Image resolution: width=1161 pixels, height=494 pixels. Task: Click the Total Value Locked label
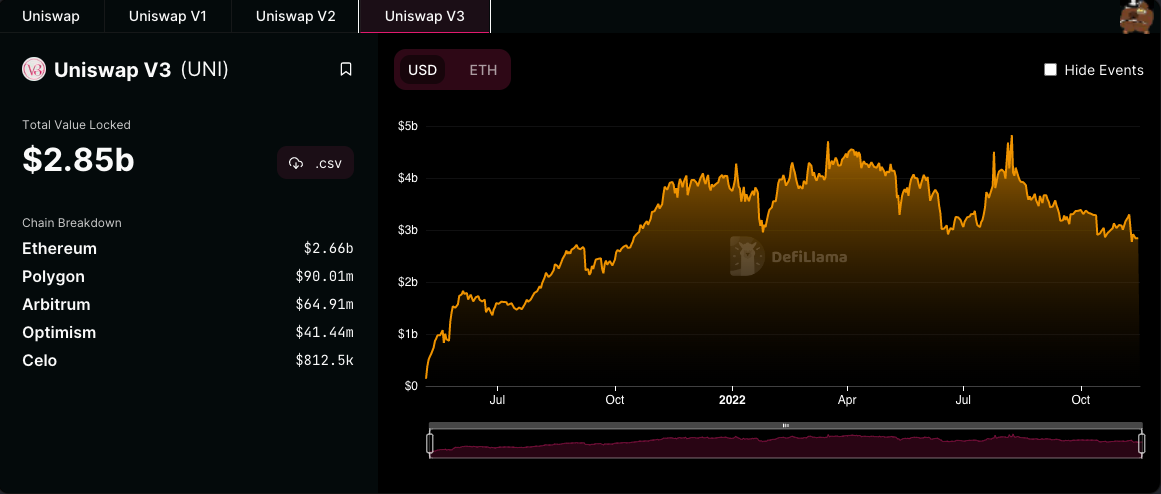tap(76, 125)
